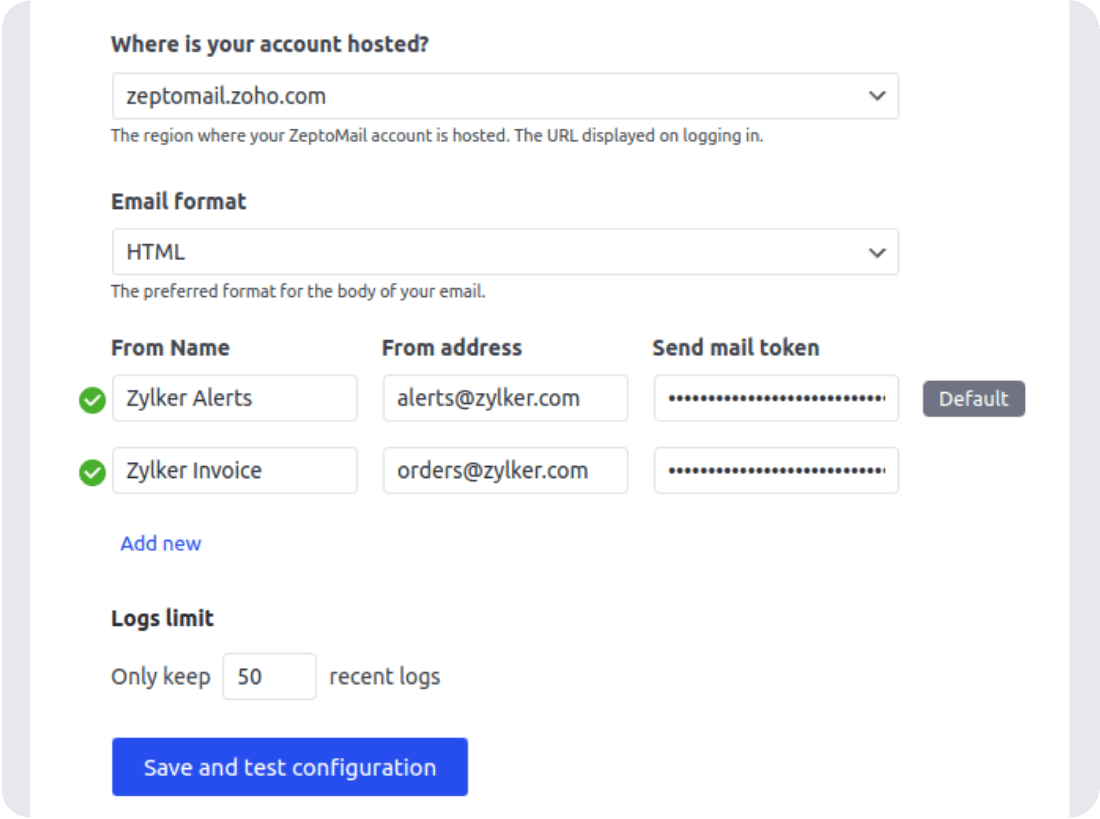Click chevron arrow in Email format selector

(877, 253)
